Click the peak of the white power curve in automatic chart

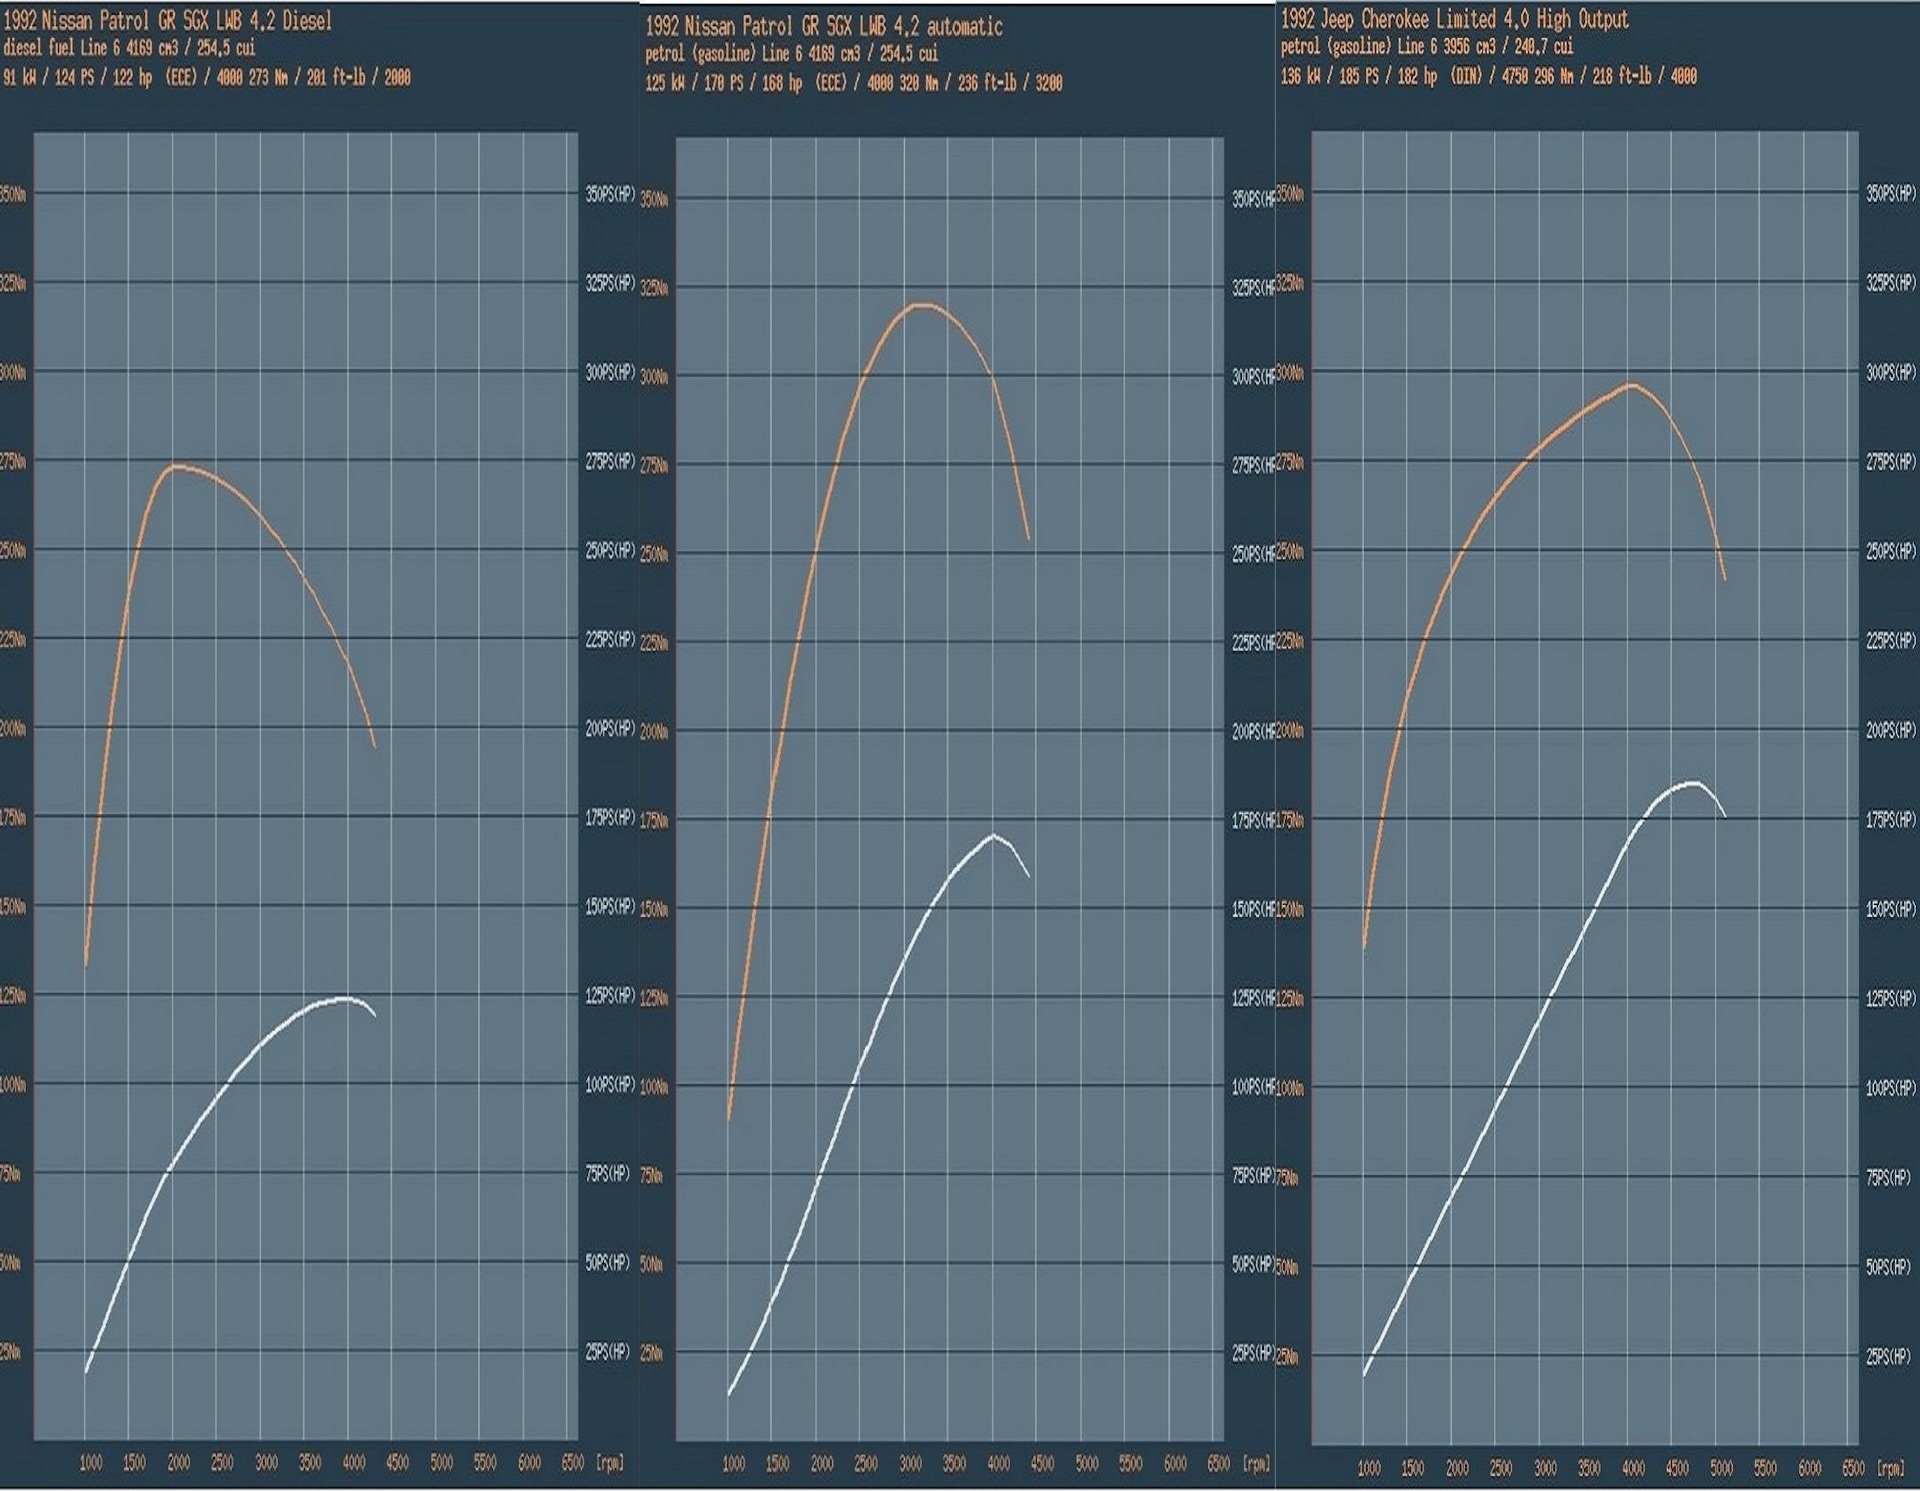[993, 835]
